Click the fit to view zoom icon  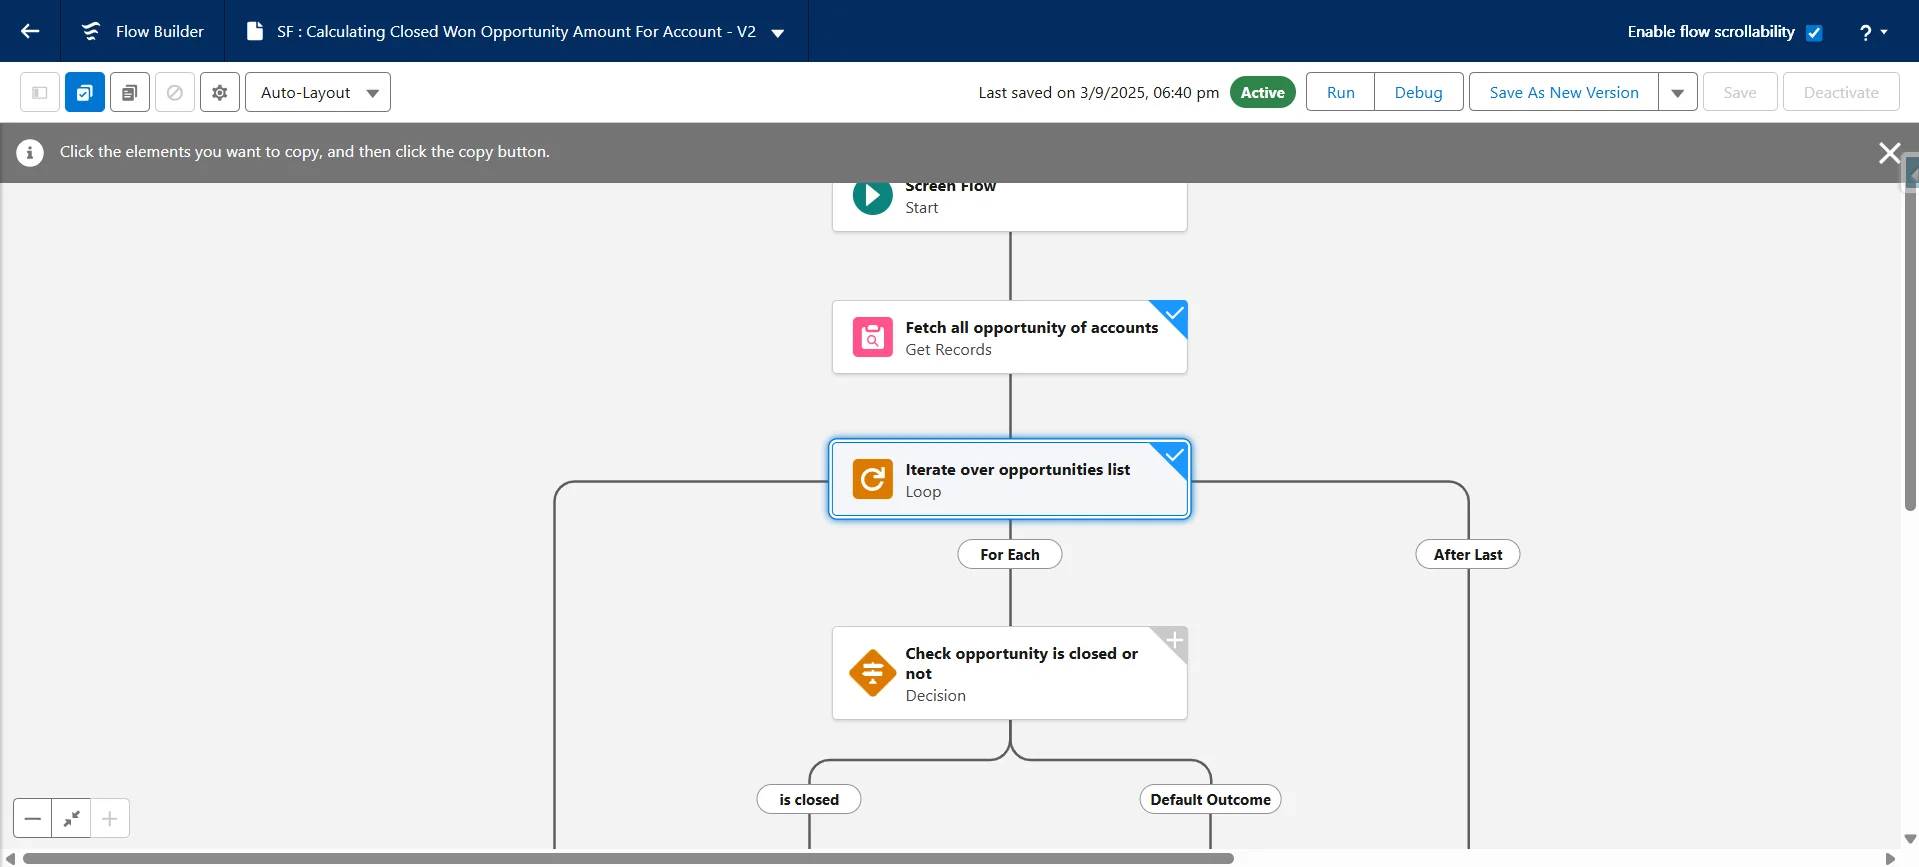(72, 819)
